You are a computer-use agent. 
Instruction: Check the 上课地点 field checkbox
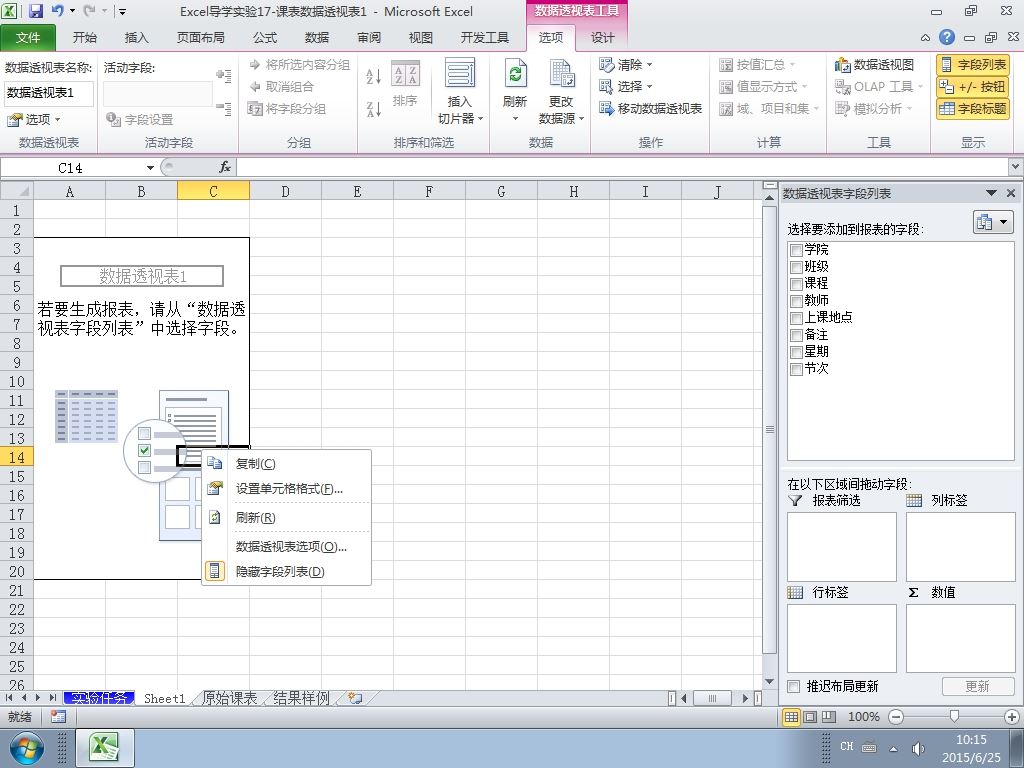(x=796, y=317)
